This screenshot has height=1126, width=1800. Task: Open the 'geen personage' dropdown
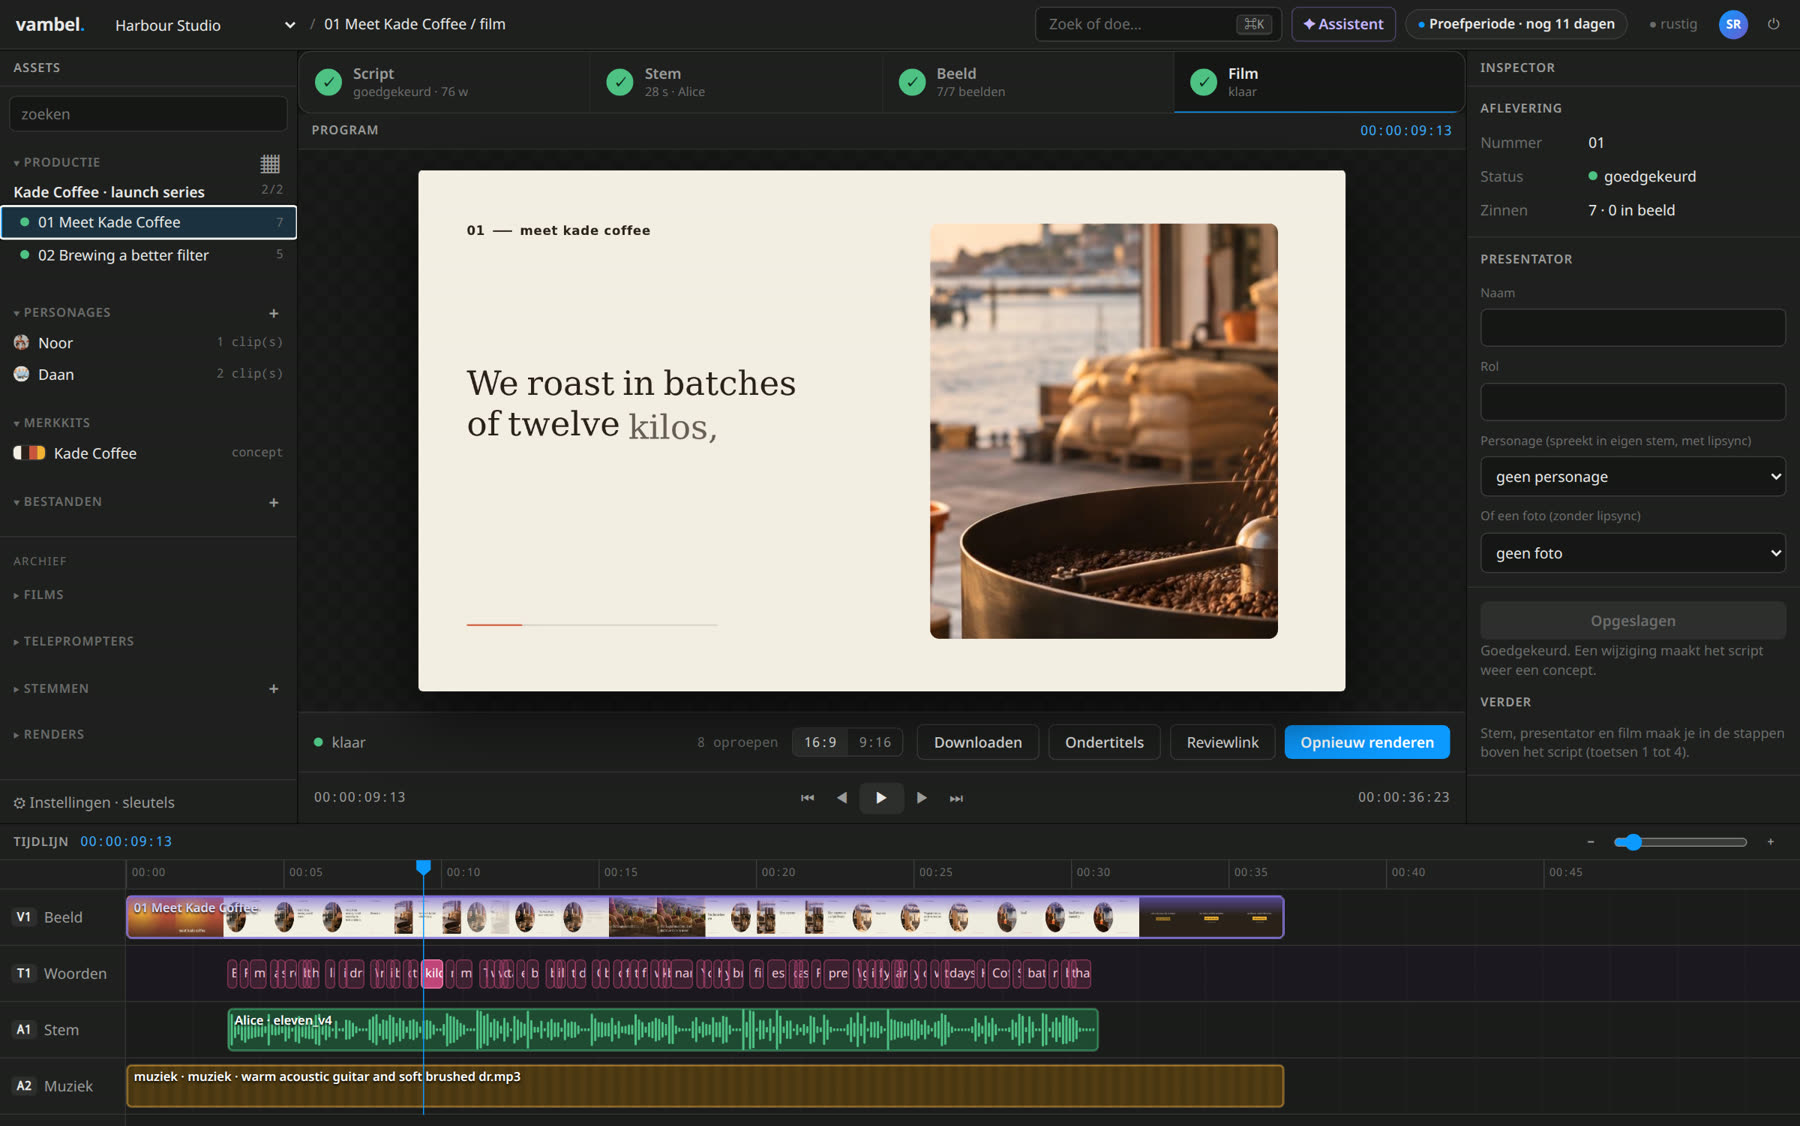(1633, 477)
